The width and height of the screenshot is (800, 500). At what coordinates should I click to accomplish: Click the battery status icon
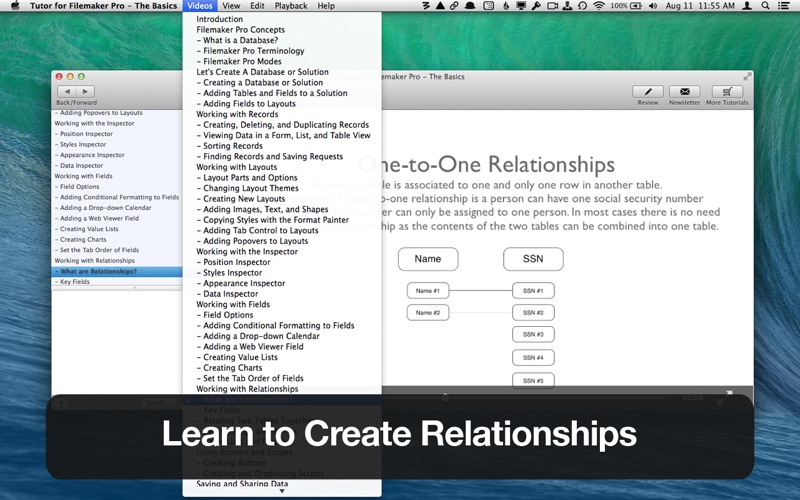click(x=636, y=6)
